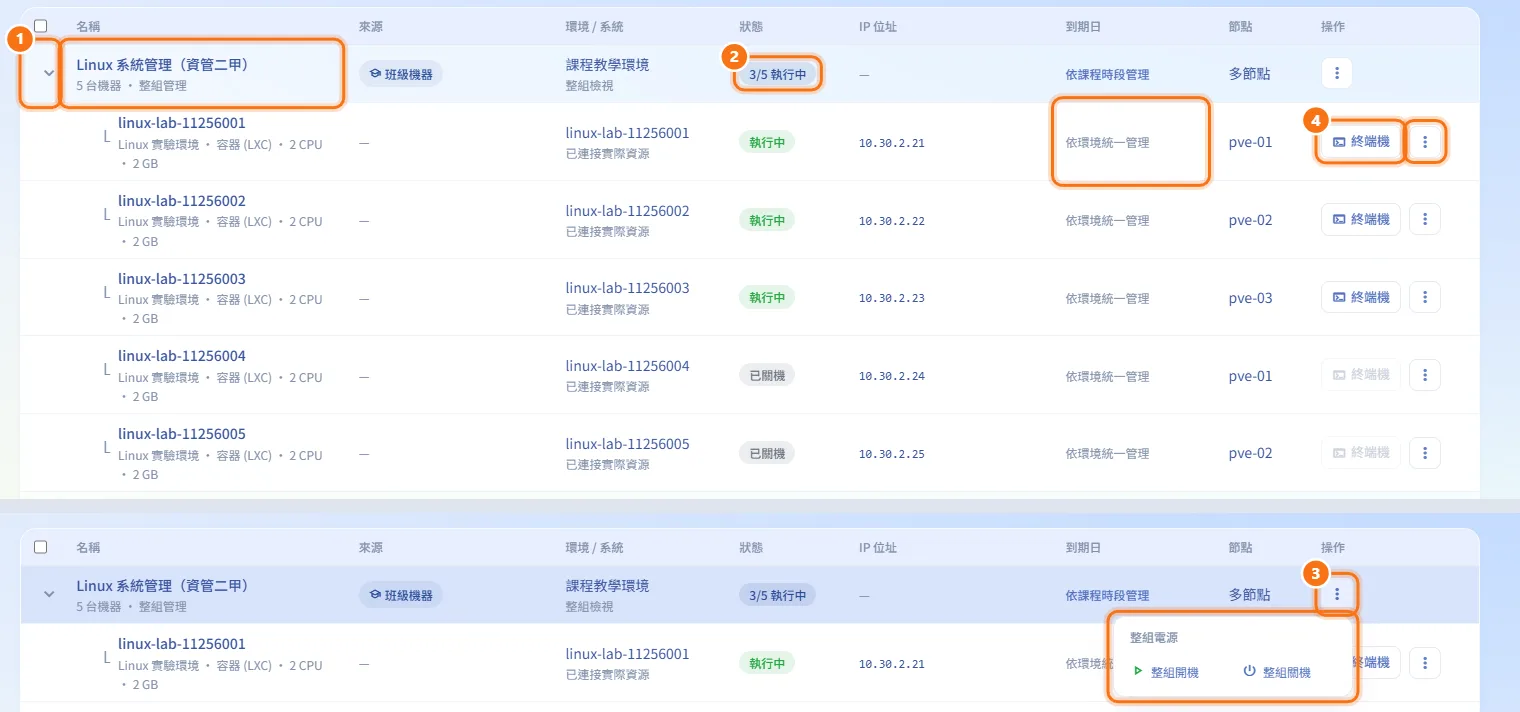The image size is (1520, 712).
Task: Choose 整組關機 from the group power menu
Action: tap(1277, 673)
